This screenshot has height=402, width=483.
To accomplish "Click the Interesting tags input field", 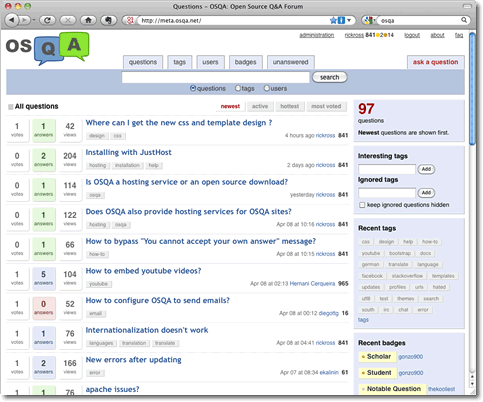I will (387, 169).
